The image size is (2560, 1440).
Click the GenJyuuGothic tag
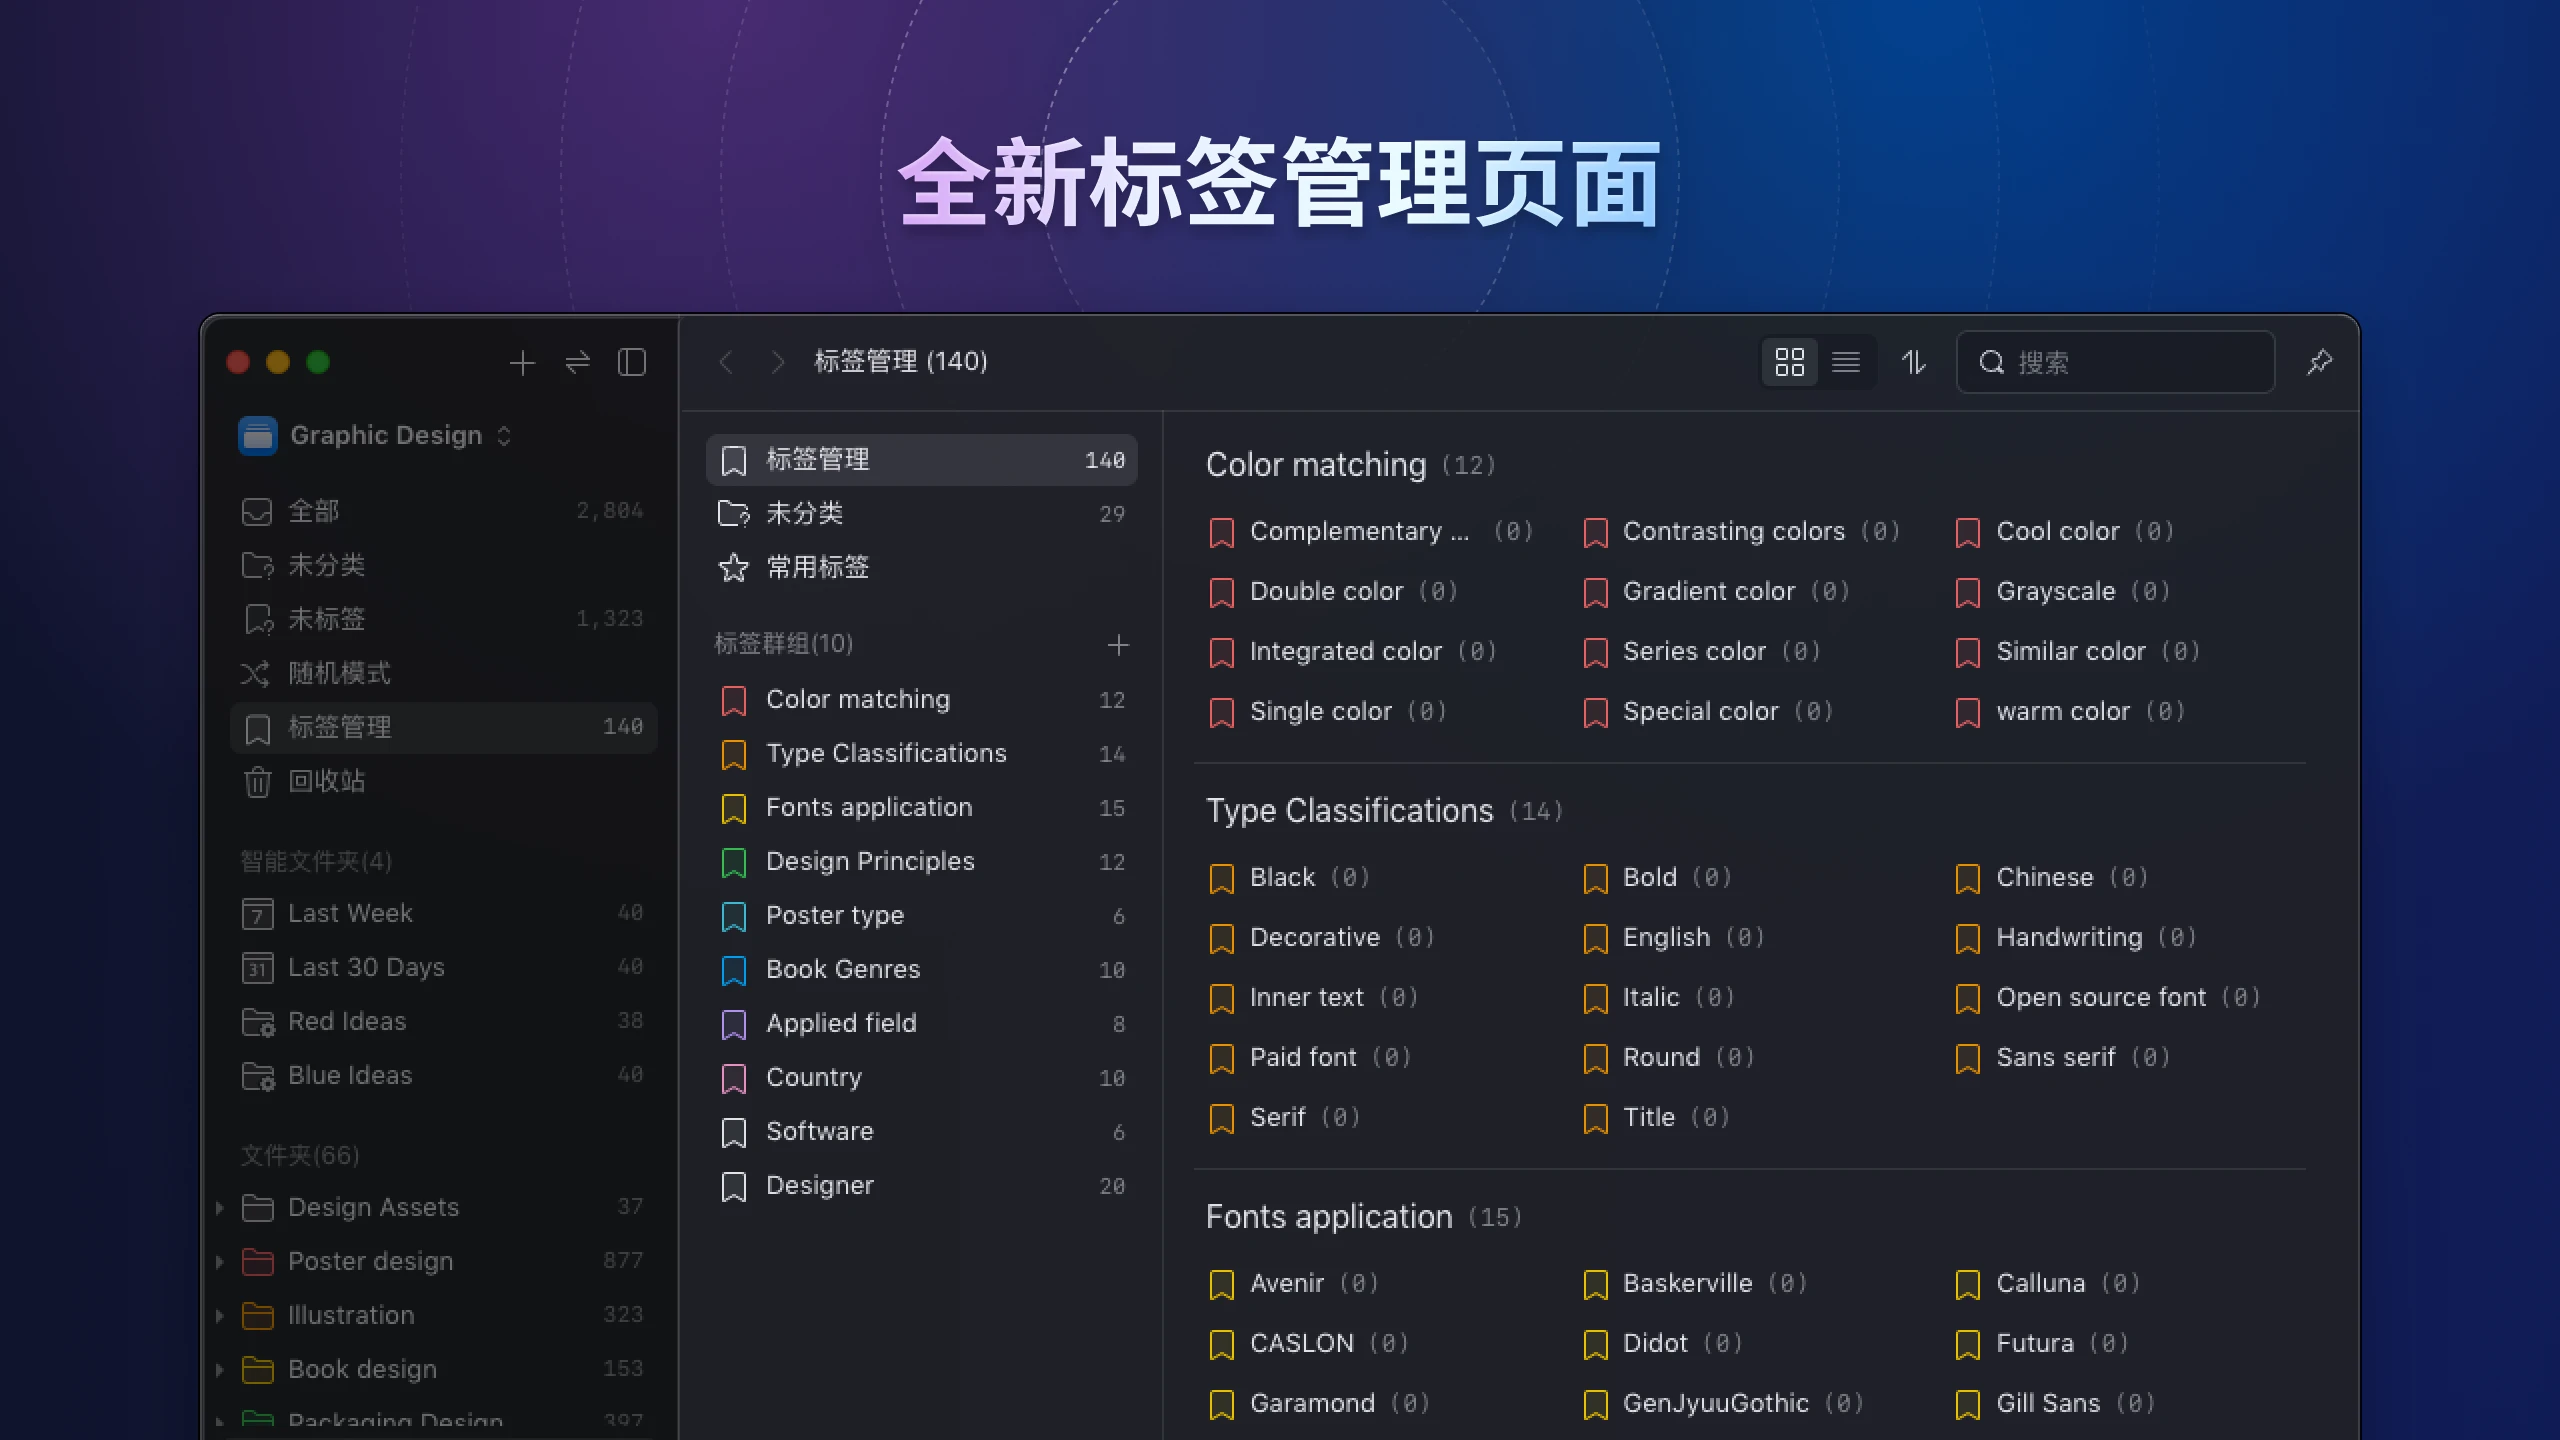[x=1723, y=1404]
